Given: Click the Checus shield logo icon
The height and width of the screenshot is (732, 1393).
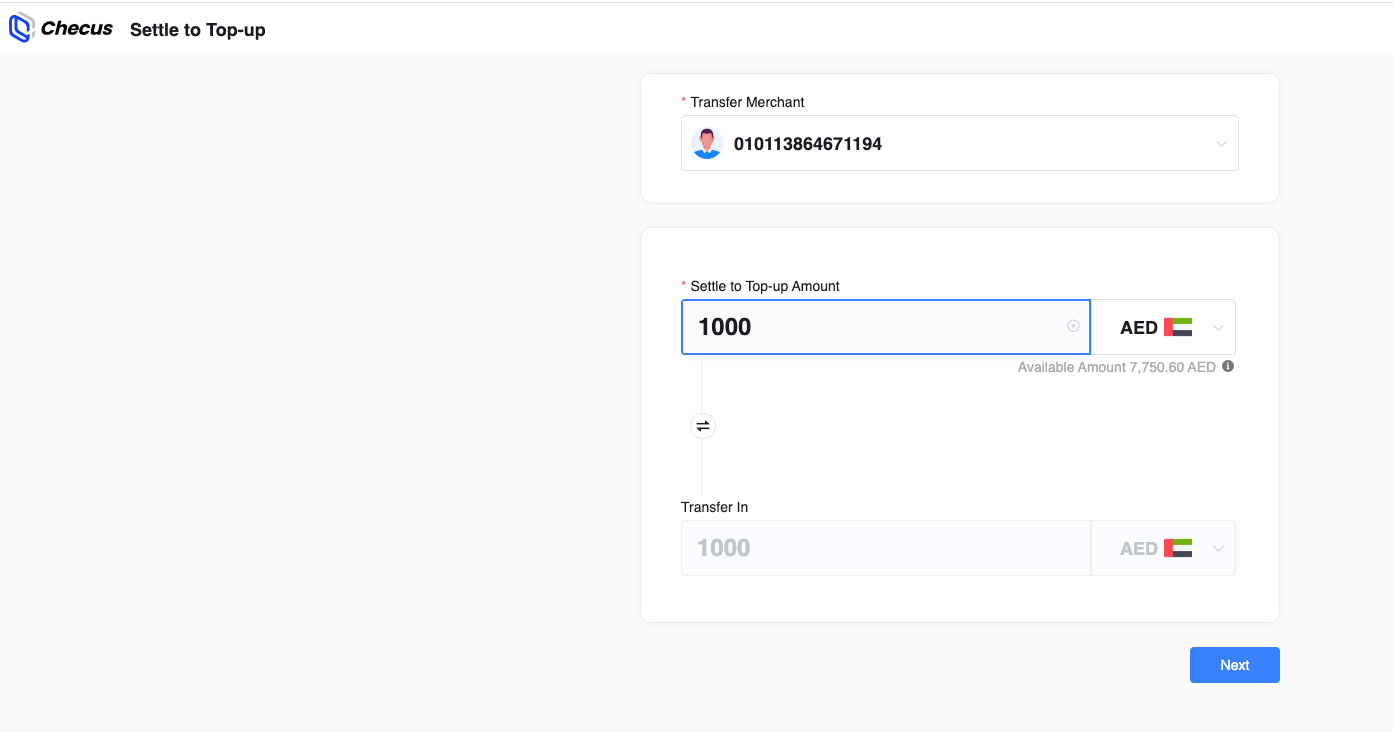Looking at the screenshot, I should tap(21, 29).
